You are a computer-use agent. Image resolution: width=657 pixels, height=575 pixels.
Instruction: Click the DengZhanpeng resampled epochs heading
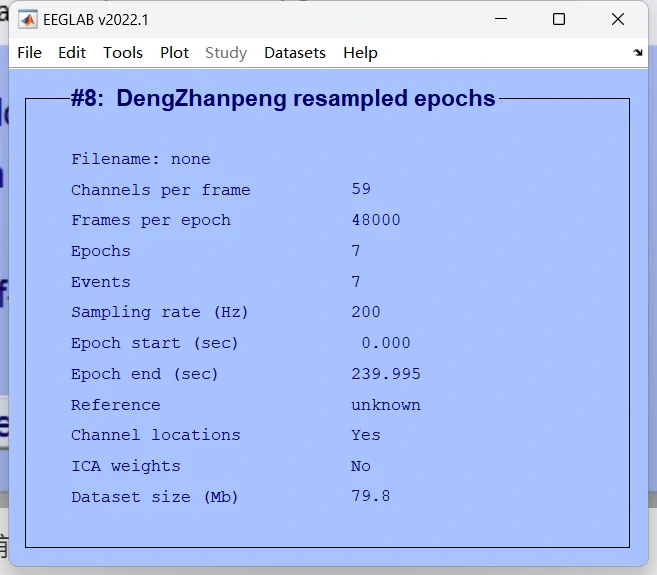pyautogui.click(x=283, y=99)
